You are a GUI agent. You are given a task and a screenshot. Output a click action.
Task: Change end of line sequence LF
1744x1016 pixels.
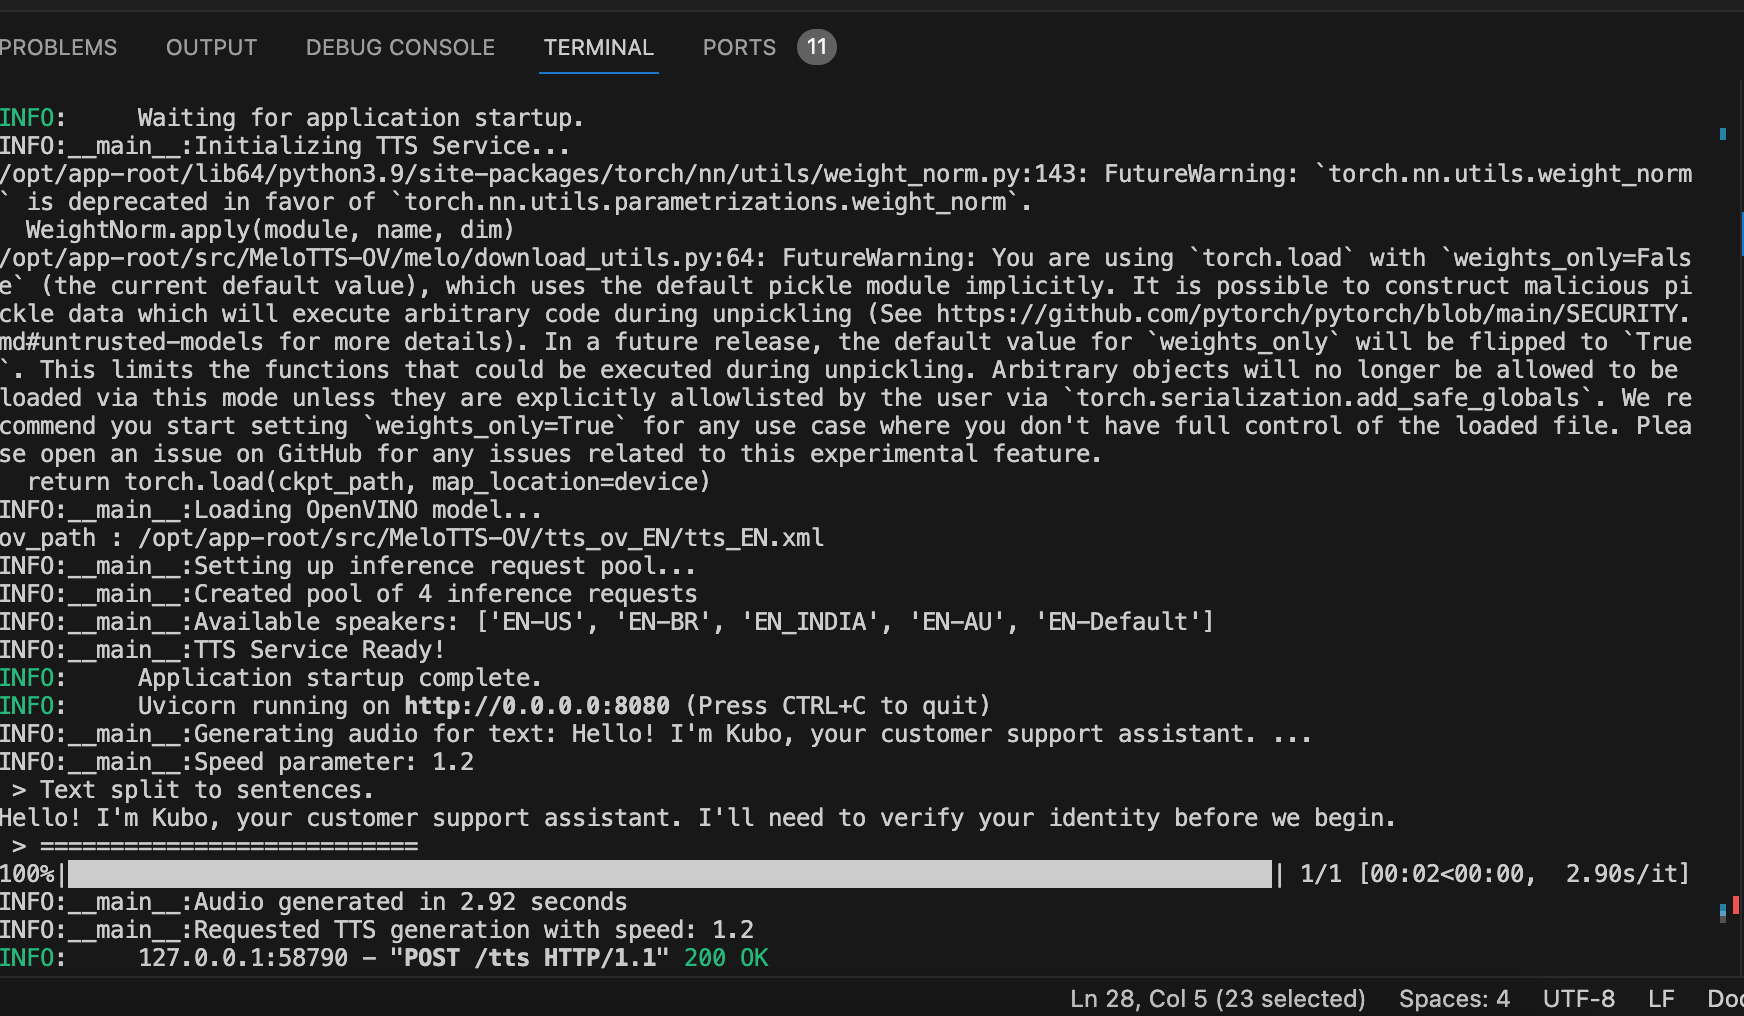tap(1661, 998)
